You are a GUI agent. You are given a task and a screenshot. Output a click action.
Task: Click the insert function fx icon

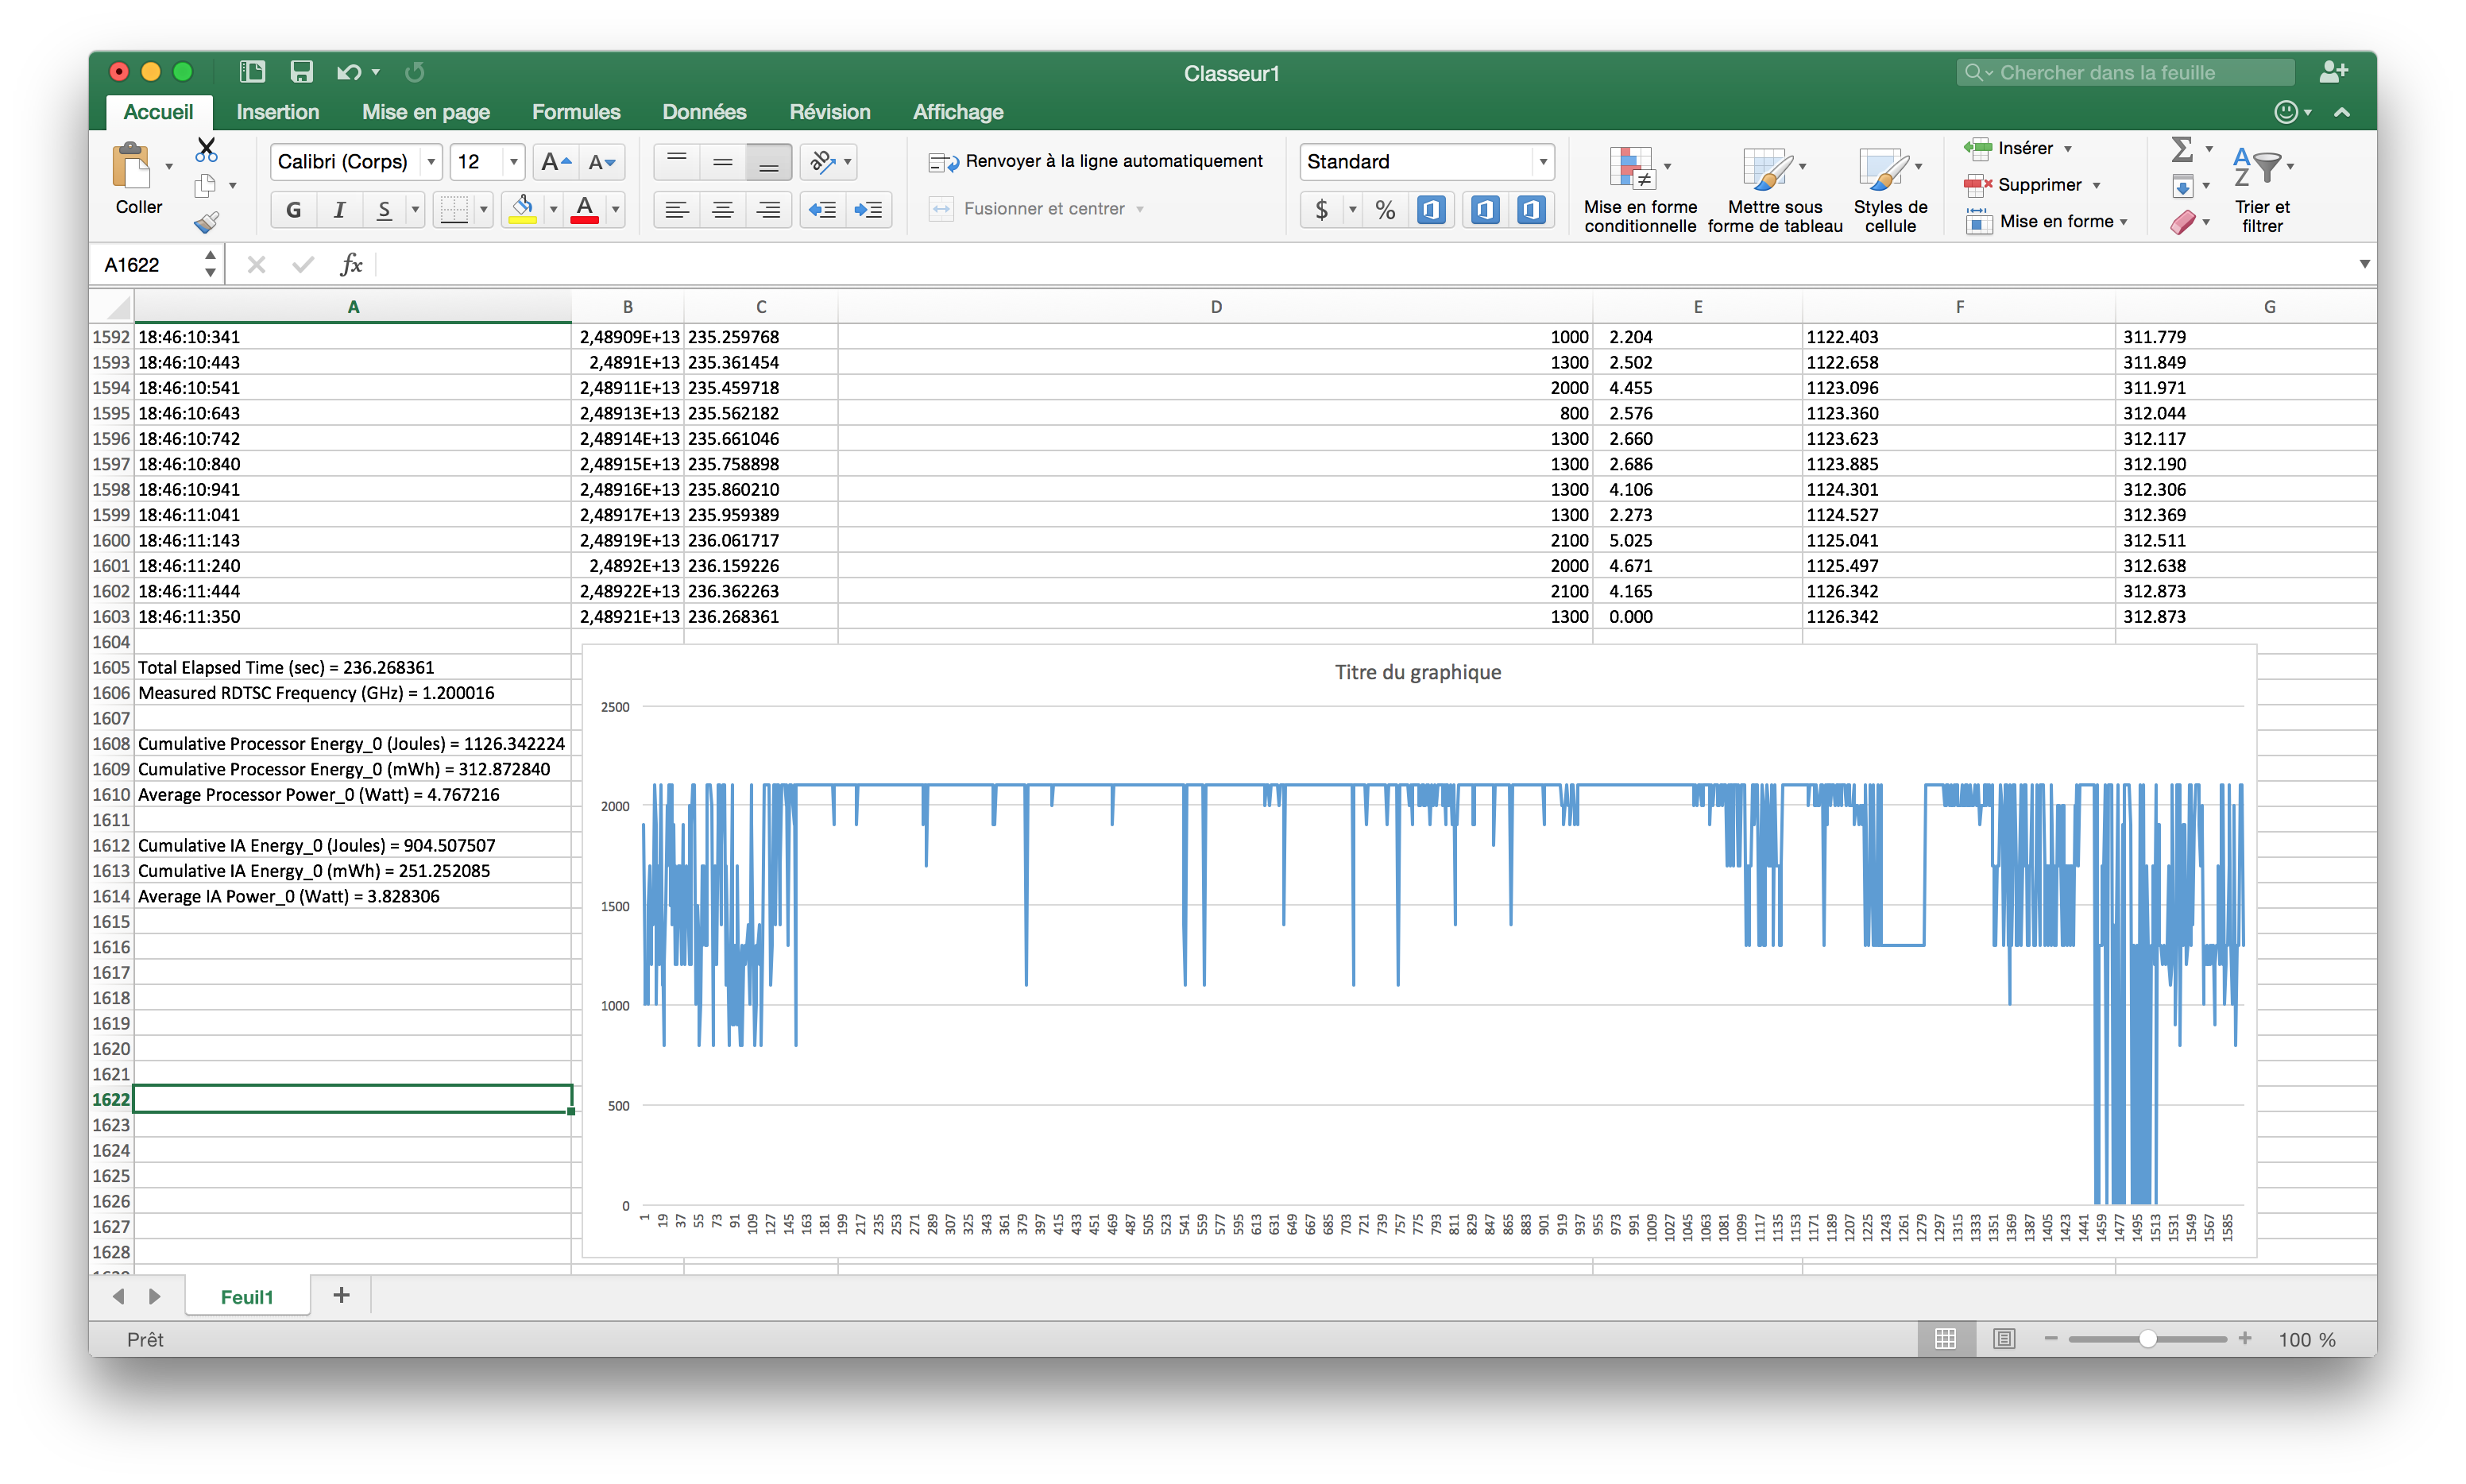click(351, 265)
